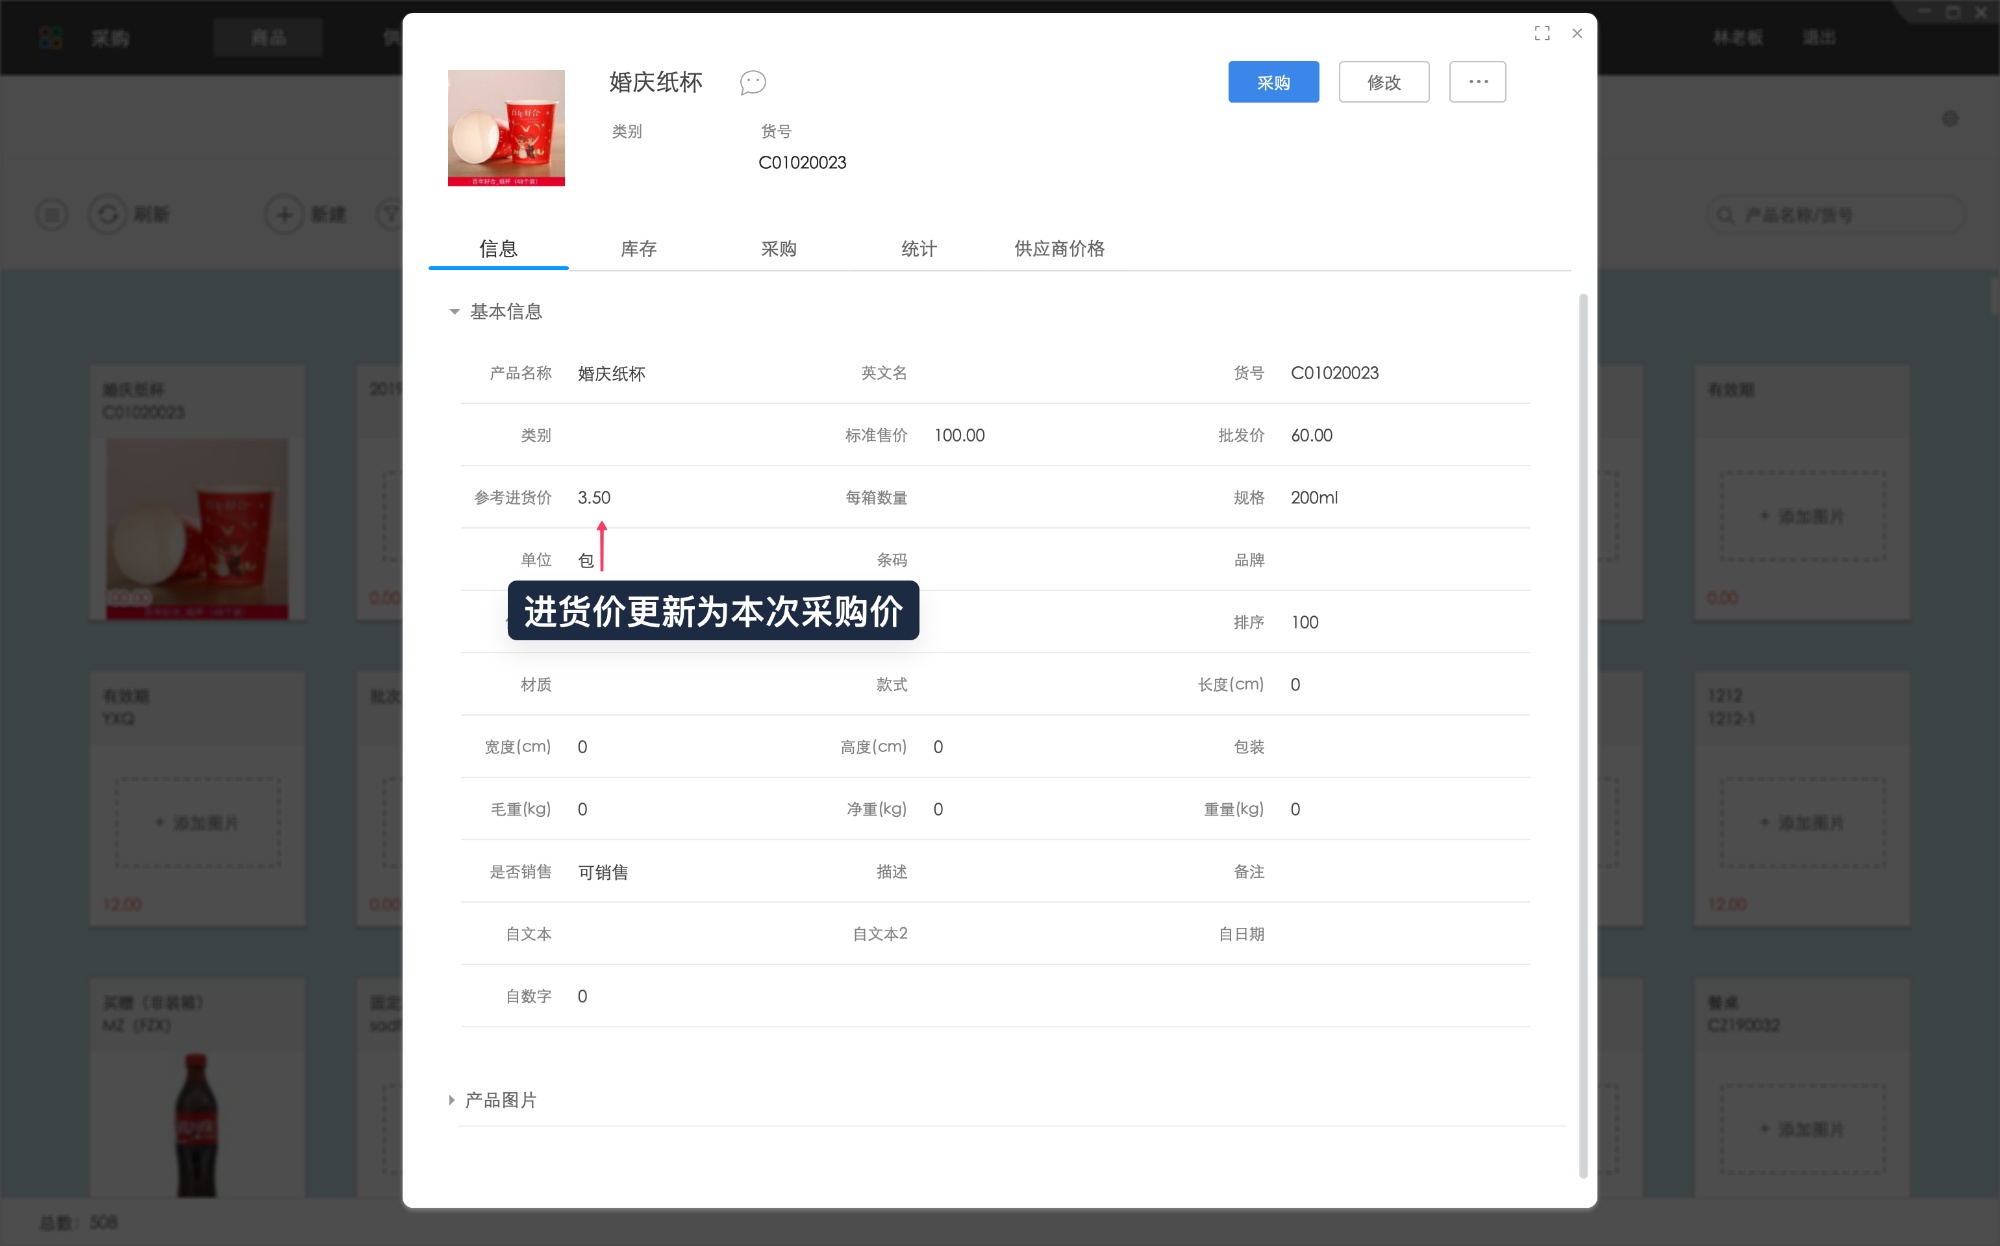This screenshot has width=2000, height=1246.
Task: Click the 是否销售 value 可销售
Action: [x=603, y=872]
